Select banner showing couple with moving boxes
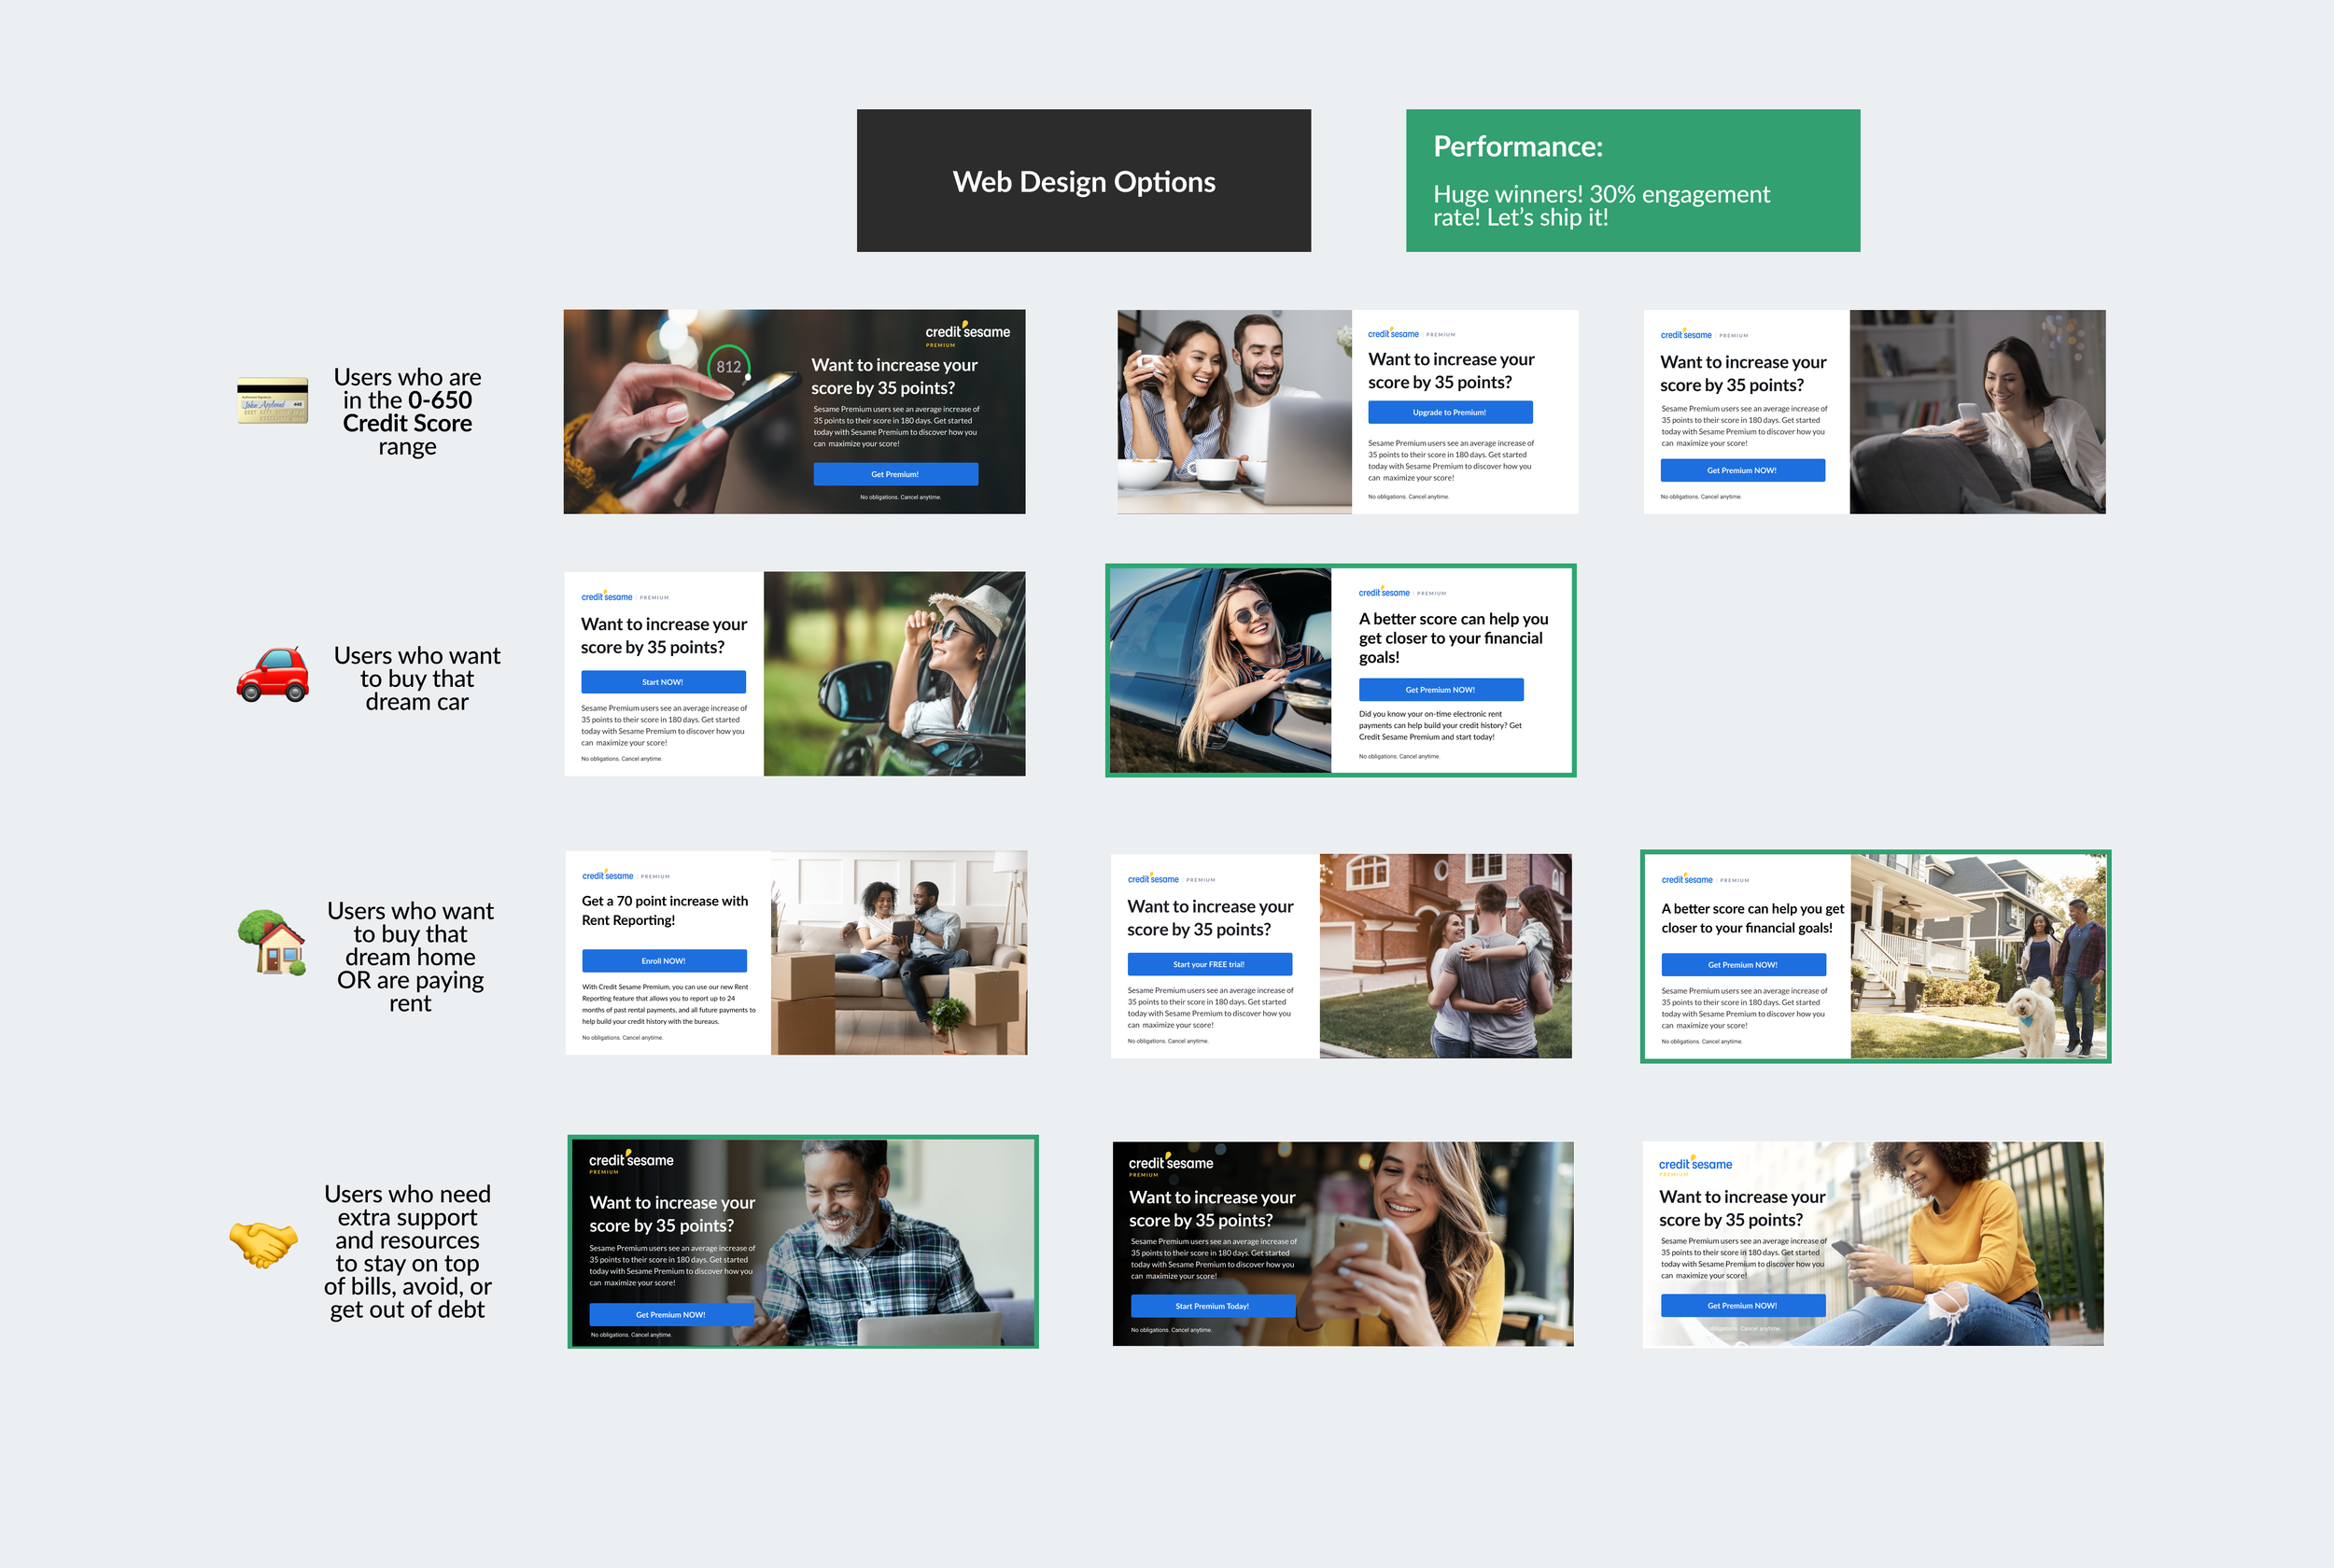This screenshot has width=2334, height=1568. (x=796, y=953)
